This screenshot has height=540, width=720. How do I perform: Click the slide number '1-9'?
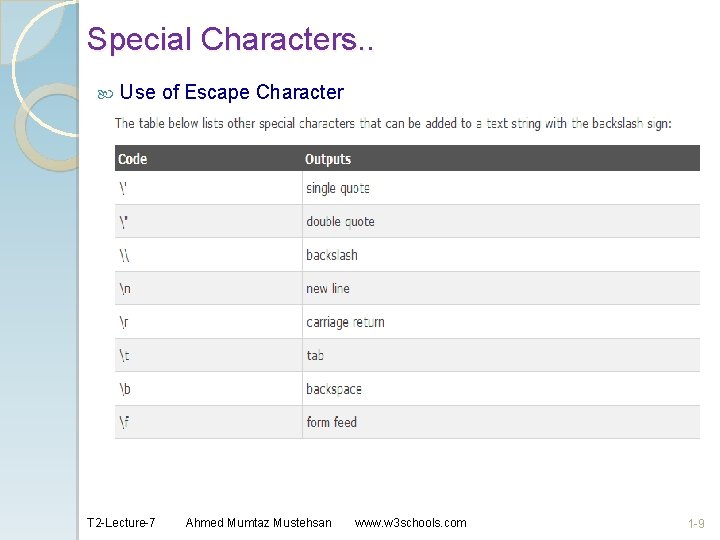click(696, 523)
